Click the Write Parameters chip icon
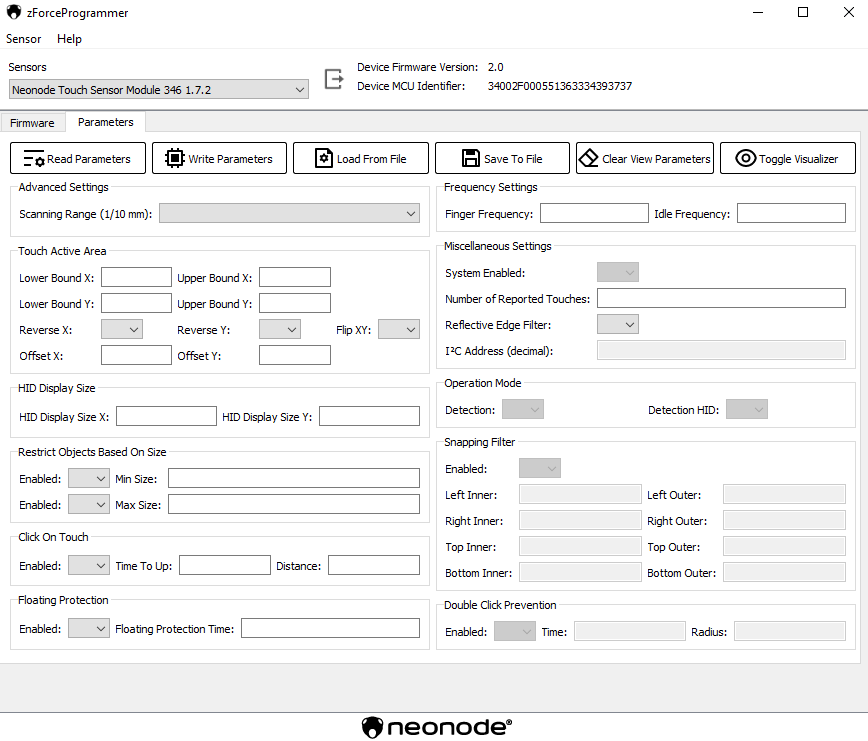The image size is (868, 741). pyautogui.click(x=175, y=158)
